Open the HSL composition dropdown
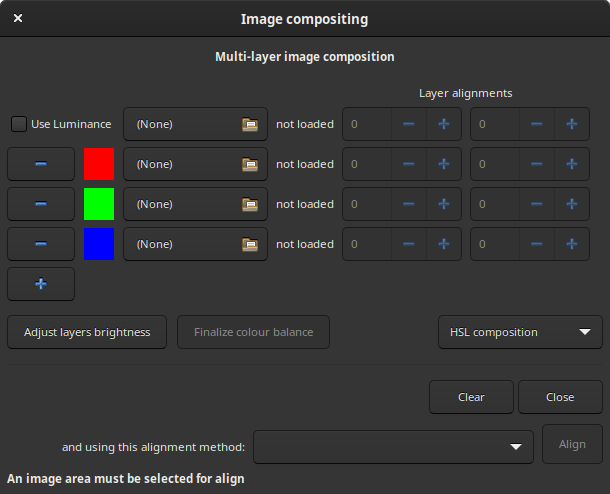This screenshot has height=494, width=610. point(520,332)
